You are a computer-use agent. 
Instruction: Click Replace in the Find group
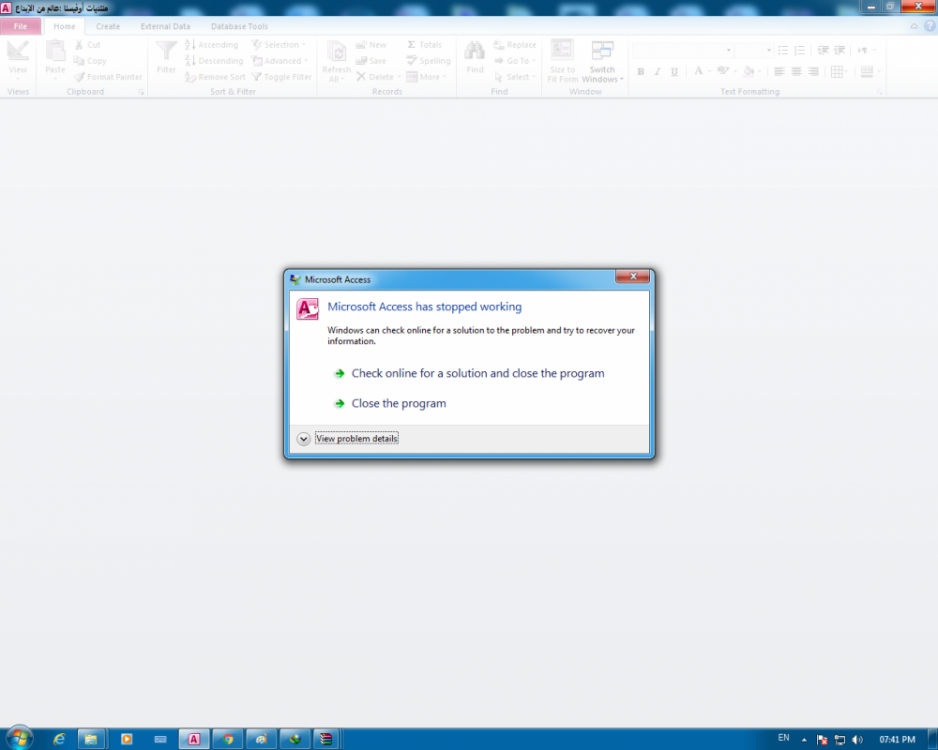click(514, 45)
